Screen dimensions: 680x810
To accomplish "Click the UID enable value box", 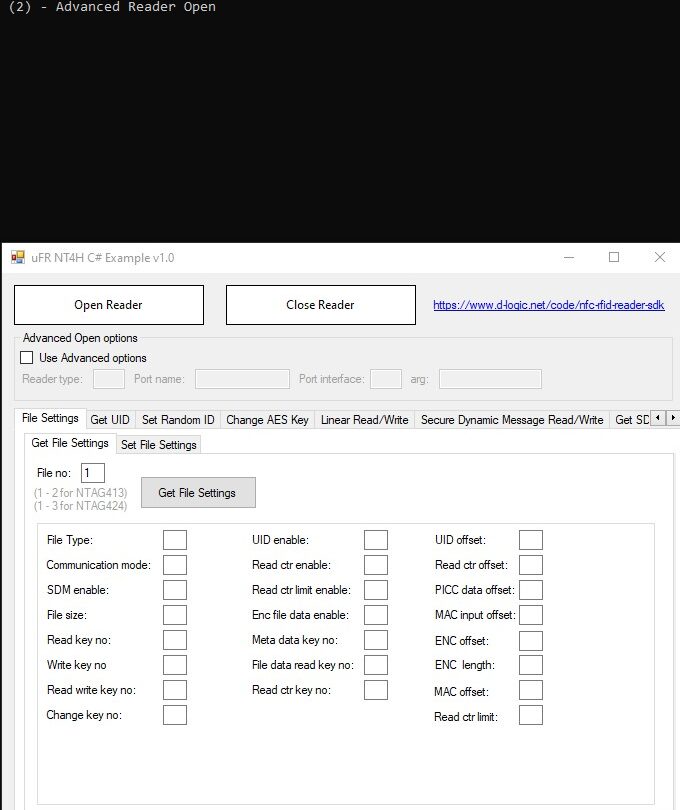I will pyautogui.click(x=376, y=540).
